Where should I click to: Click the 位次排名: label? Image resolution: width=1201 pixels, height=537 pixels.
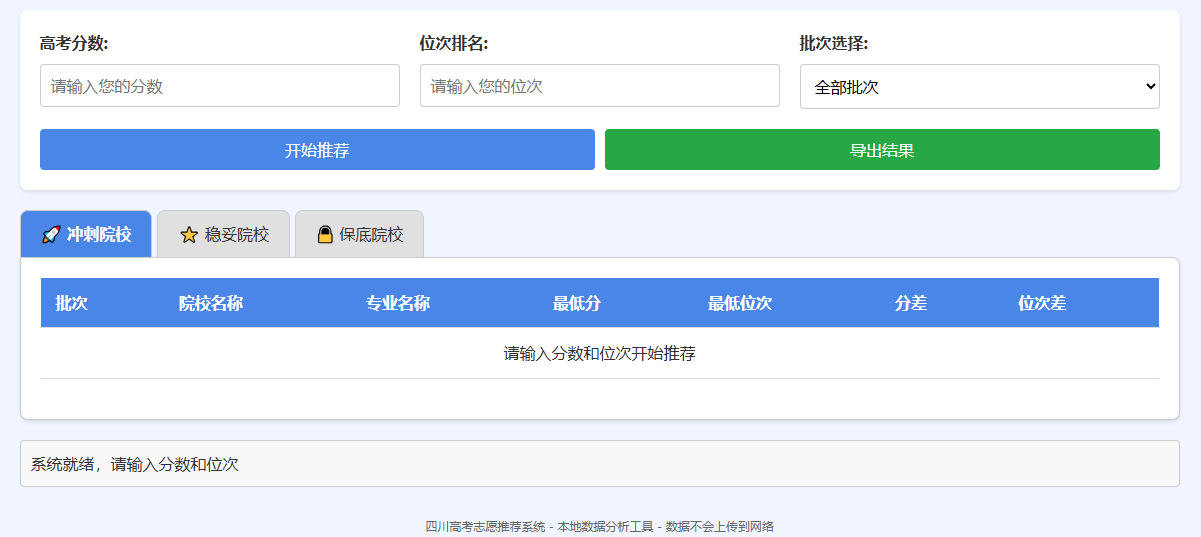454,43
